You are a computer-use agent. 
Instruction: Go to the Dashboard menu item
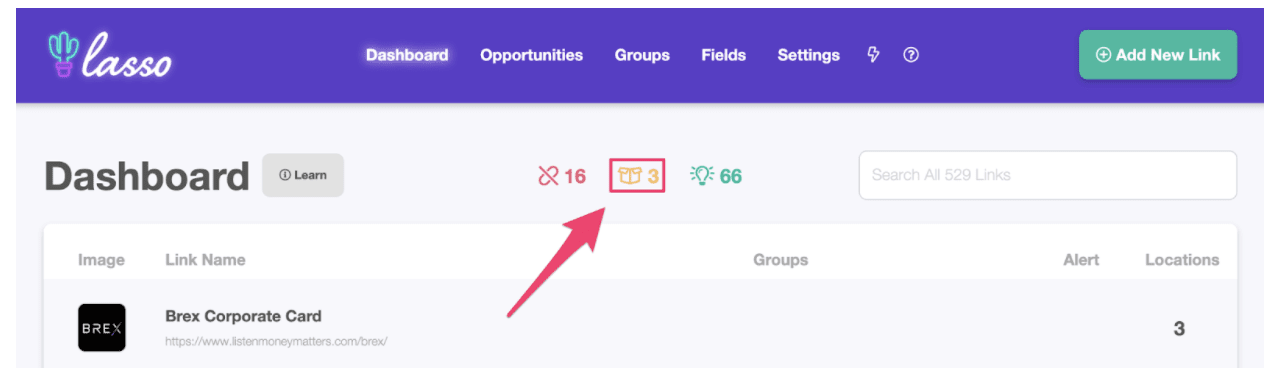407,55
